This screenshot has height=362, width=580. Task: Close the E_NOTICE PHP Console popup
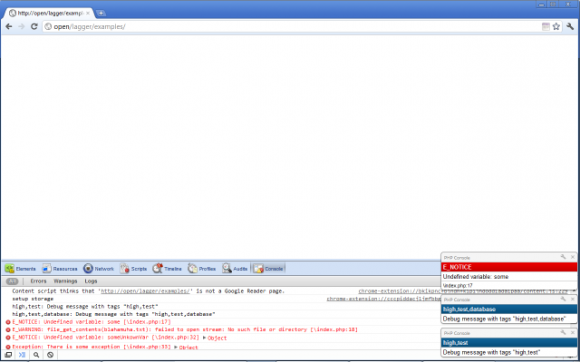coord(573,257)
